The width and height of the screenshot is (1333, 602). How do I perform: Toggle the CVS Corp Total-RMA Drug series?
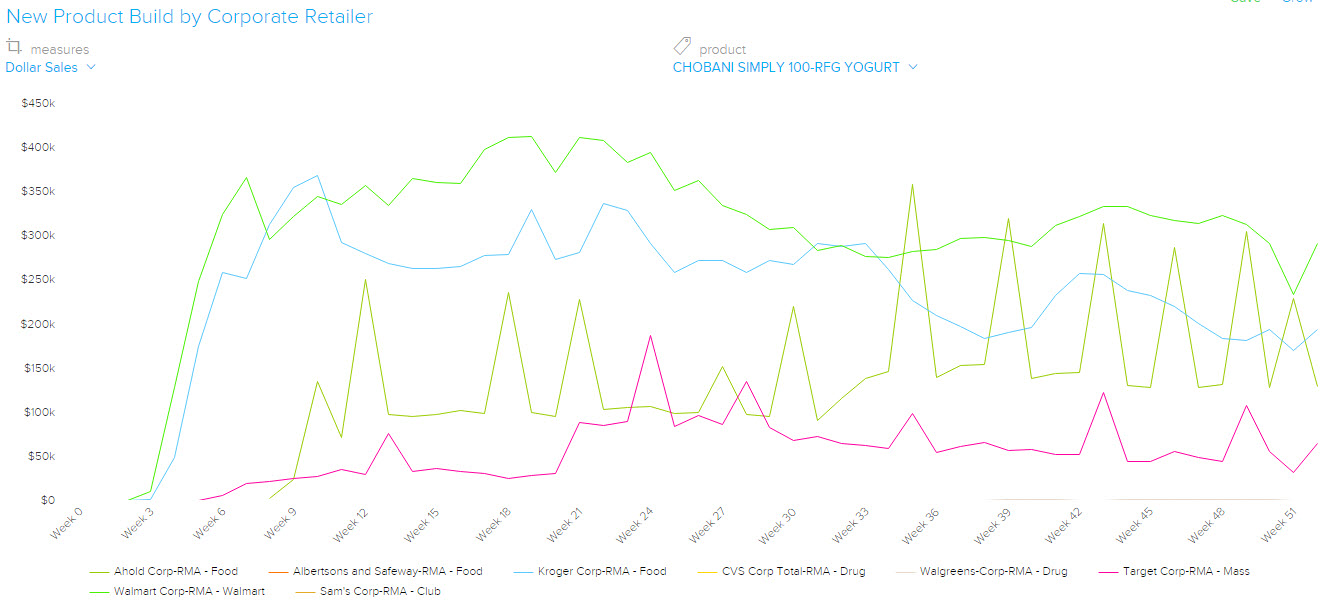click(793, 572)
